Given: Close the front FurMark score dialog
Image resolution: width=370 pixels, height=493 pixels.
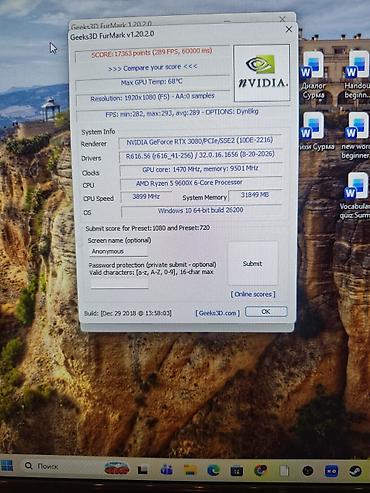Looking at the screenshot, I should point(289,29).
